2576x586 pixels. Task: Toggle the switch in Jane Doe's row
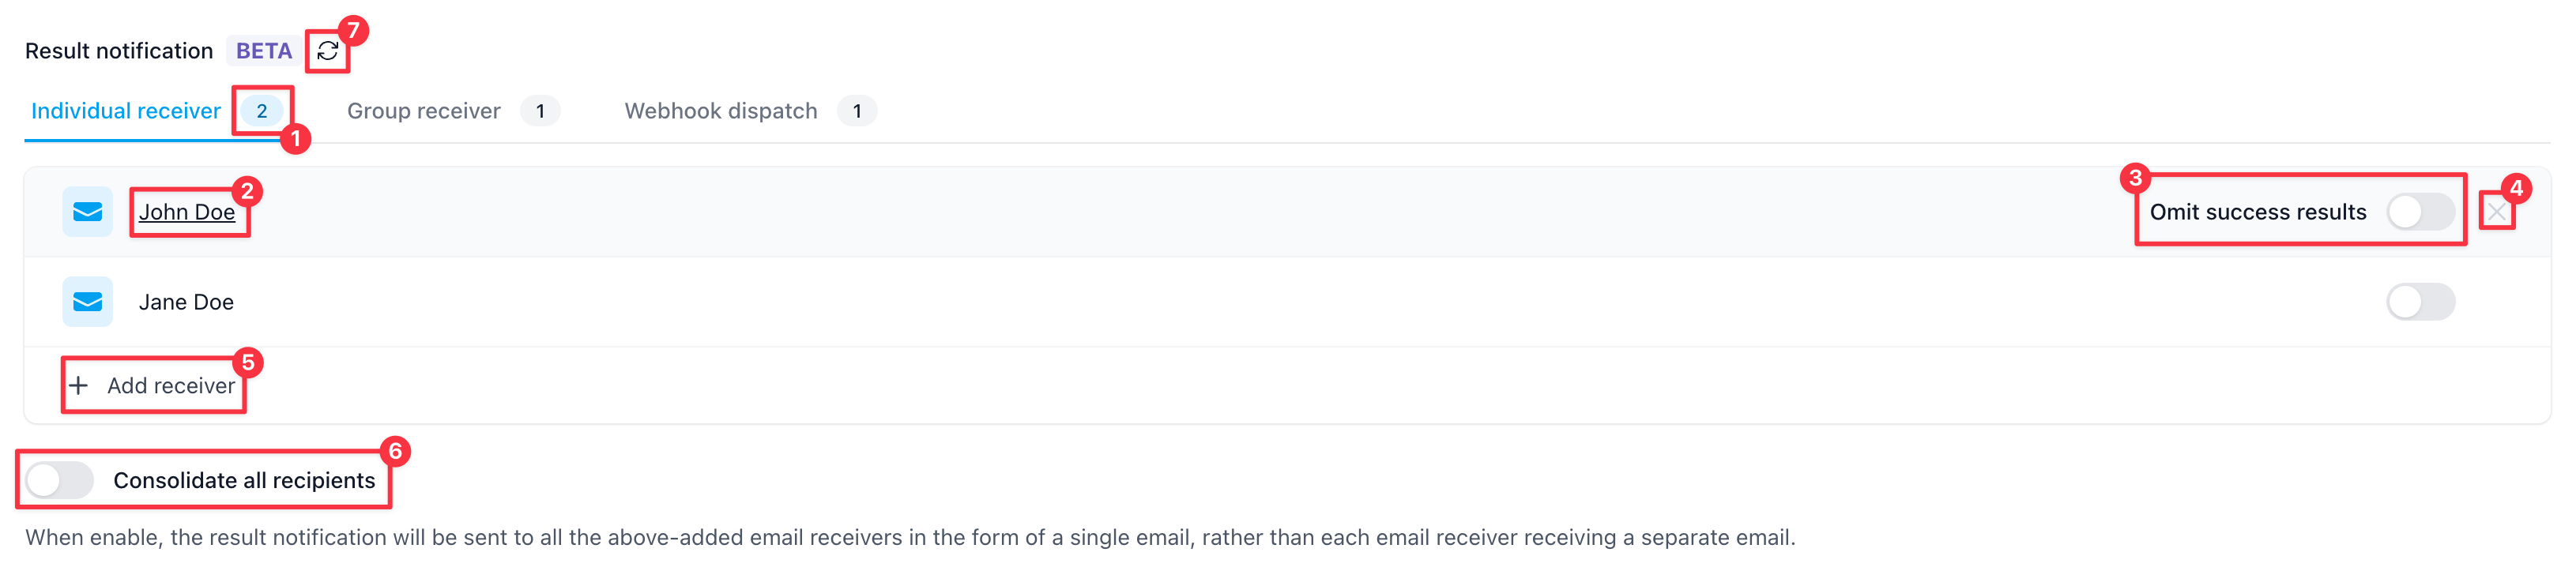point(2420,302)
